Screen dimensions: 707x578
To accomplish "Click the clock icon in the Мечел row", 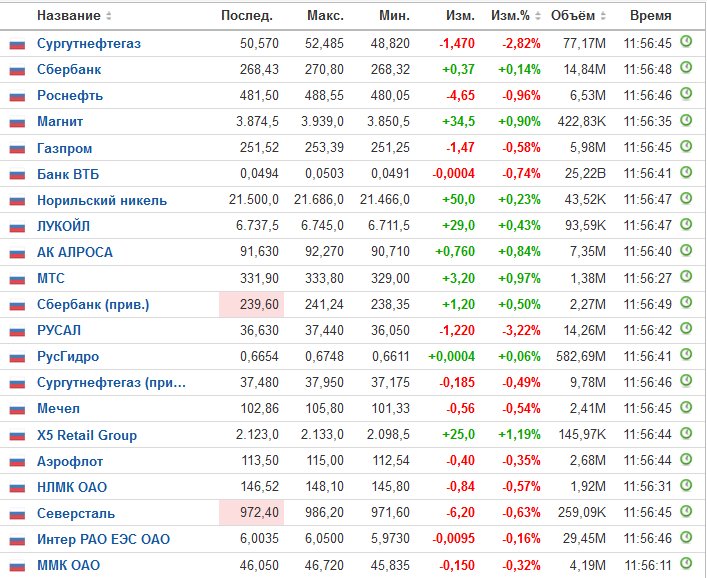I will tap(686, 406).
